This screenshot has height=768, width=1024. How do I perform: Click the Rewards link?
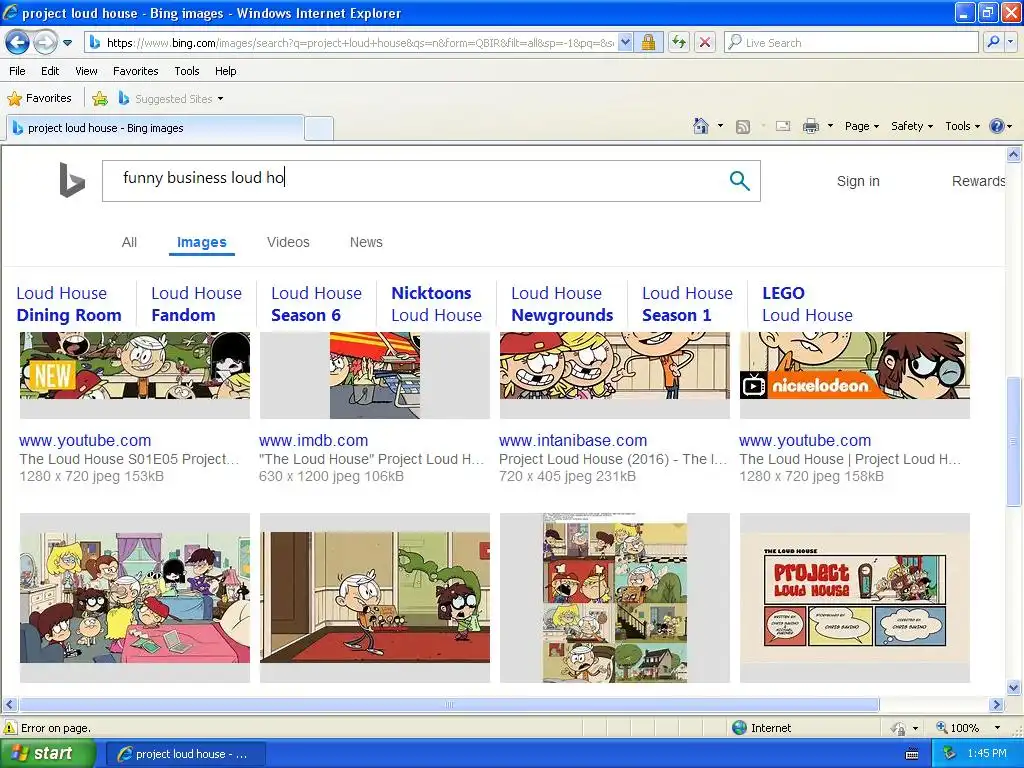pyautogui.click(x=978, y=181)
